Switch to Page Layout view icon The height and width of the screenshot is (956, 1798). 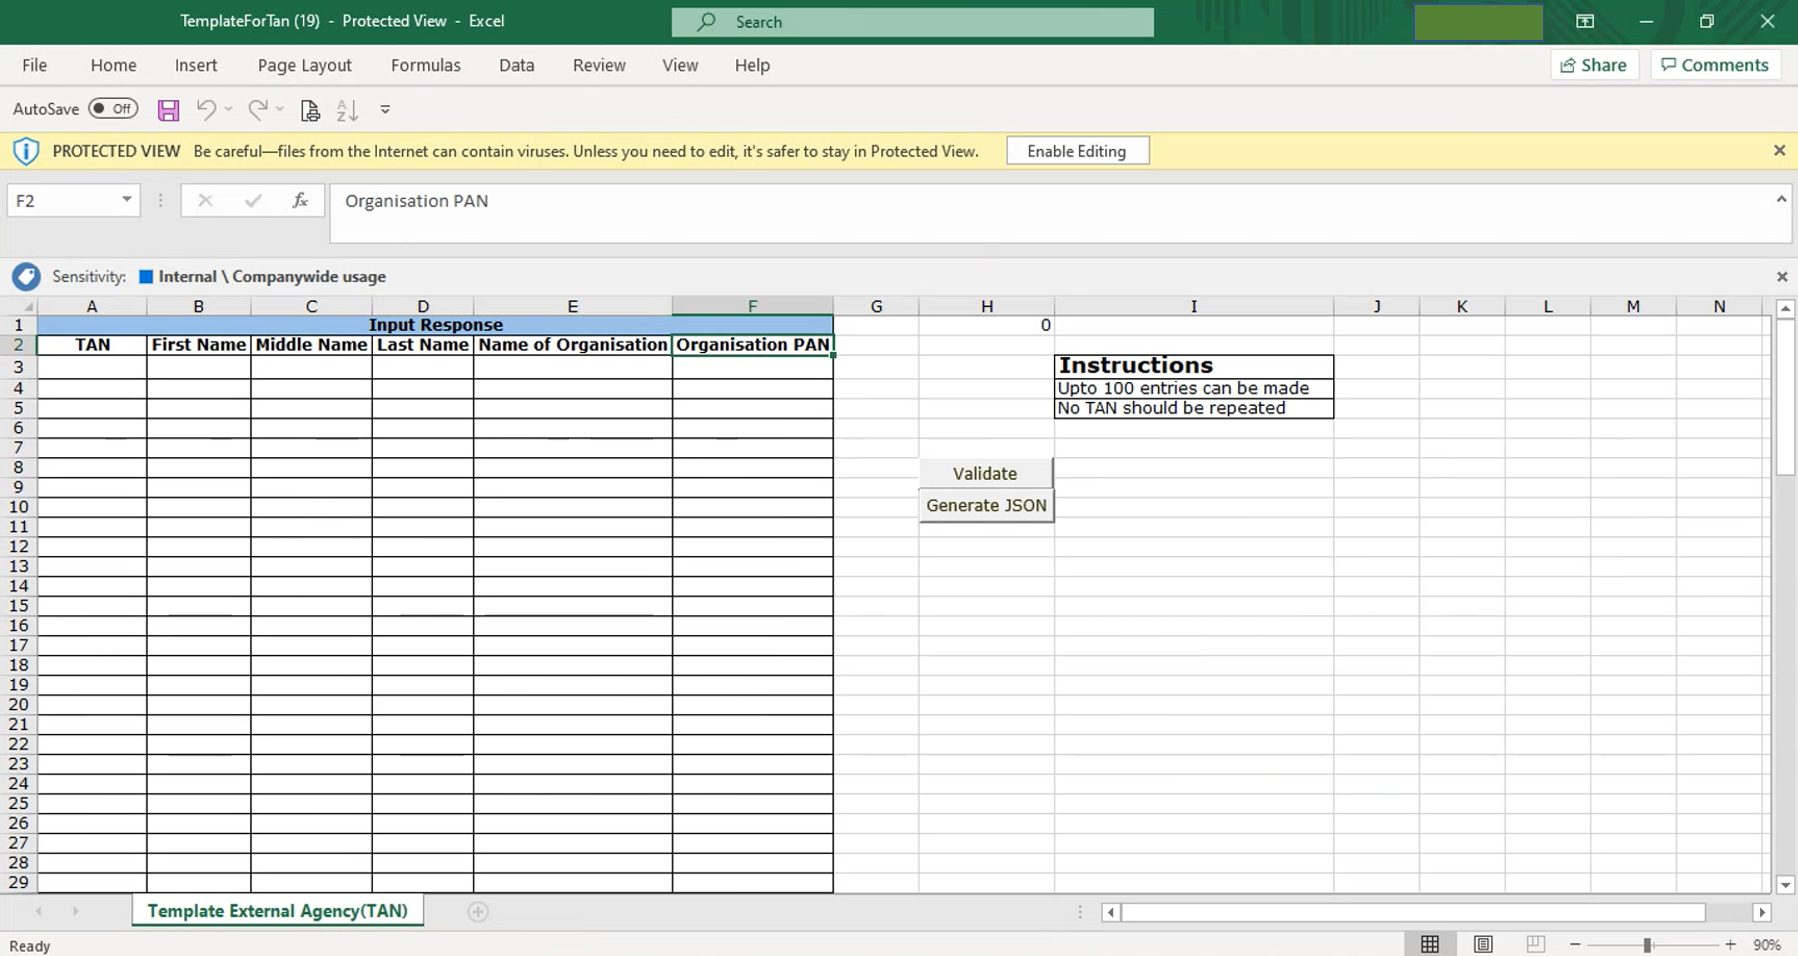pyautogui.click(x=1483, y=944)
